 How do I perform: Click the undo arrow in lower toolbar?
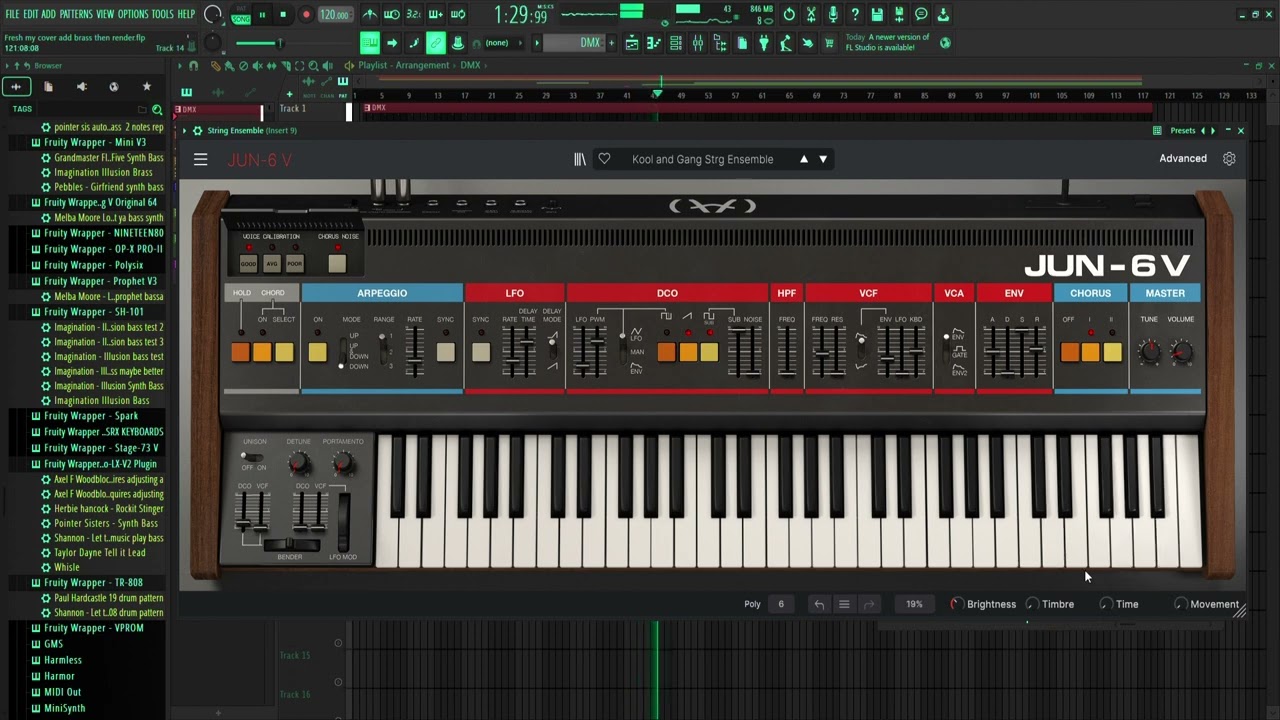pos(819,604)
